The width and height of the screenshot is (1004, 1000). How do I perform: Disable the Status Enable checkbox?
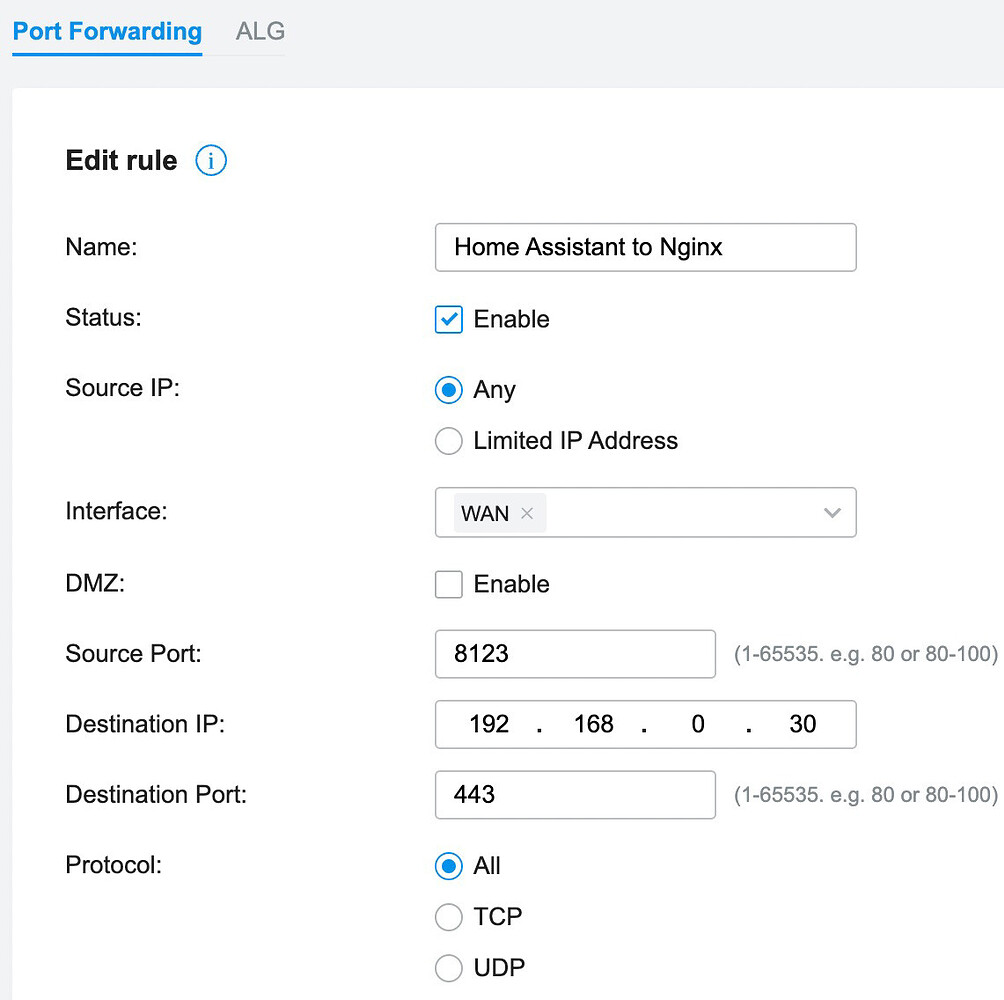click(449, 319)
